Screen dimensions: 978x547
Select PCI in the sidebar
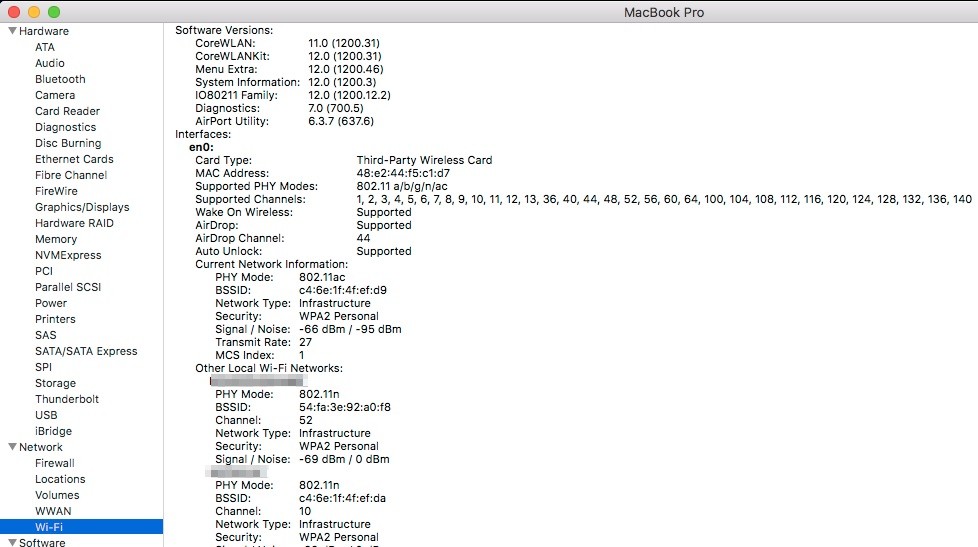[44, 271]
